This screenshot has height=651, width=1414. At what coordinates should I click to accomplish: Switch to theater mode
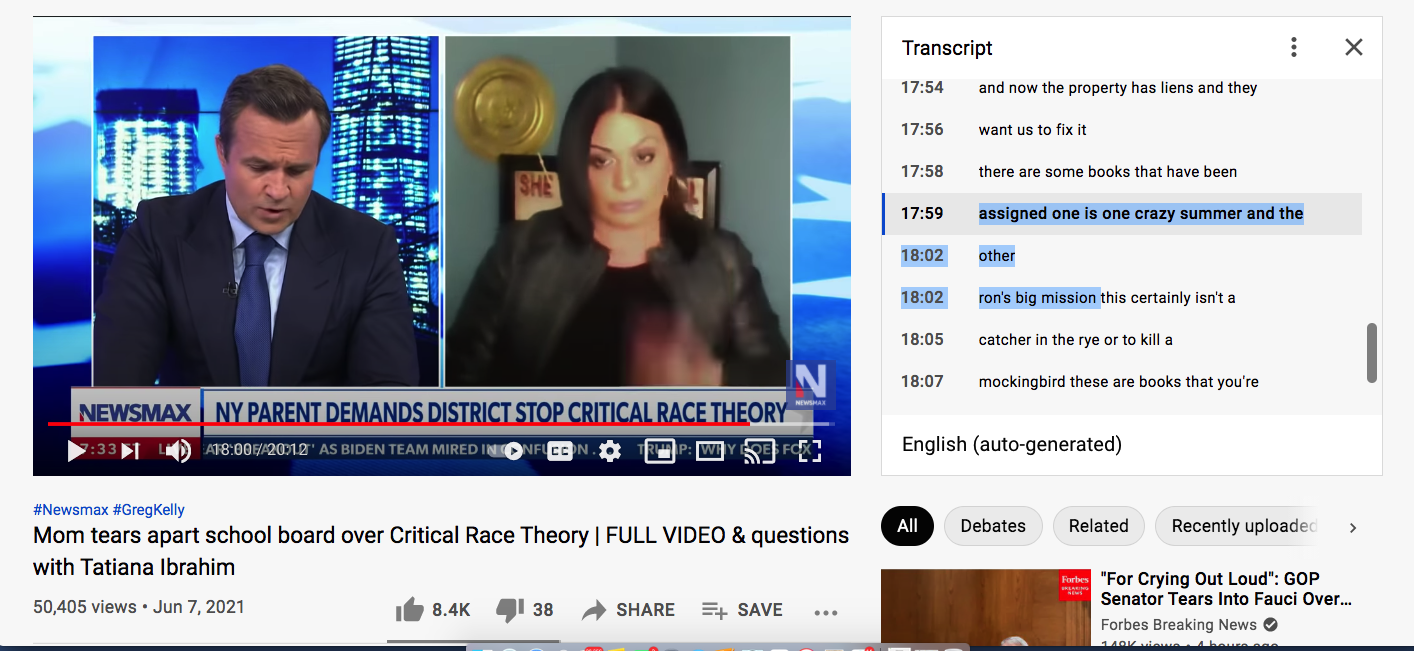pyautogui.click(x=710, y=451)
